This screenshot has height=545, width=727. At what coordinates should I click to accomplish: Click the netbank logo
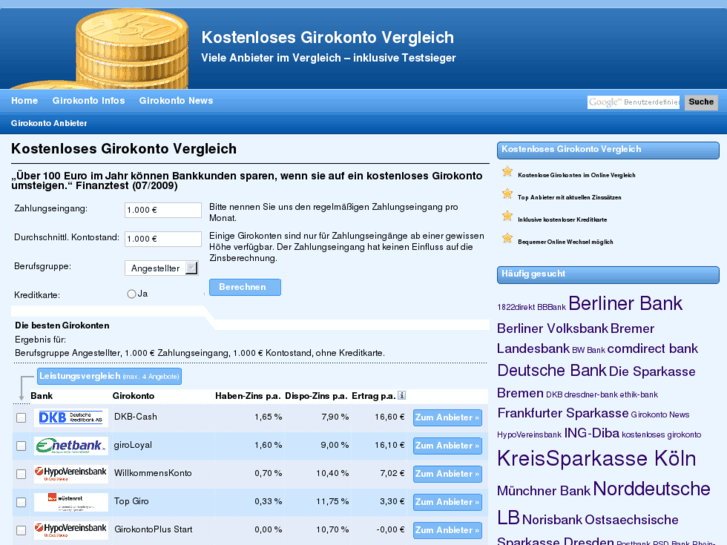[x=71, y=446]
